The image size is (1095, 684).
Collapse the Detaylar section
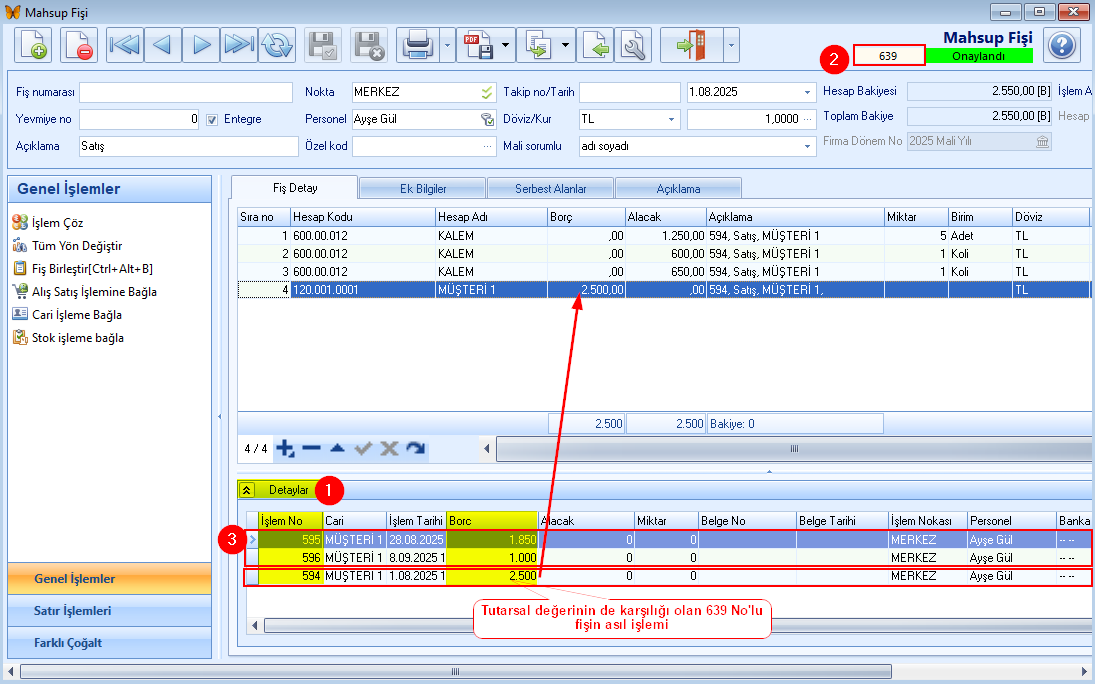coord(247,490)
